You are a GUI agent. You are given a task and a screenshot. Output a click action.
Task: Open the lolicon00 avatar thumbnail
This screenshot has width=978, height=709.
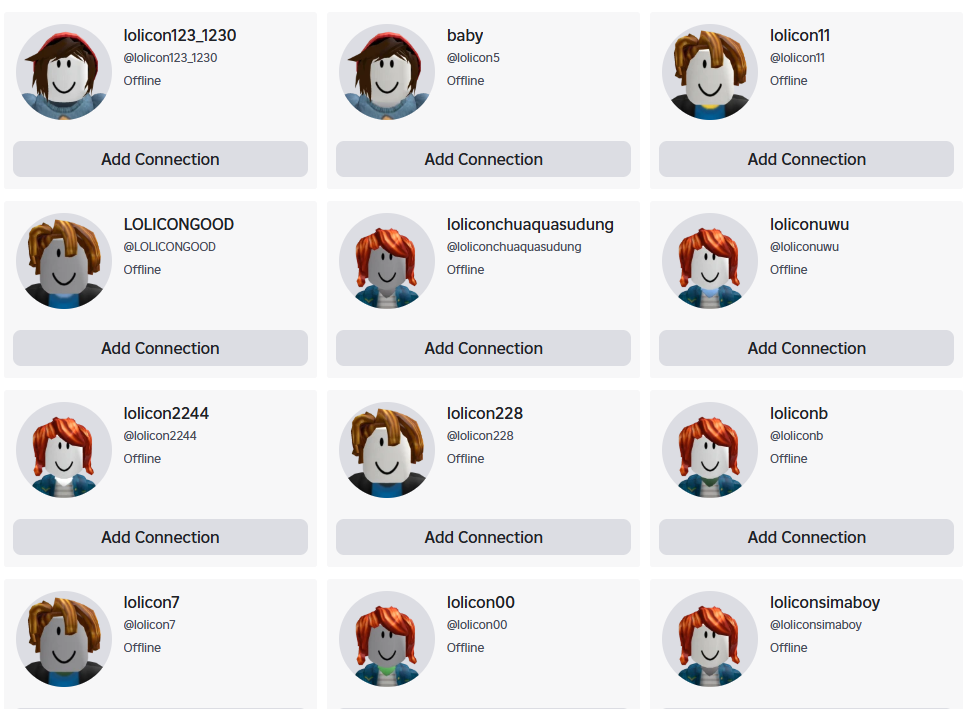tap(387, 639)
